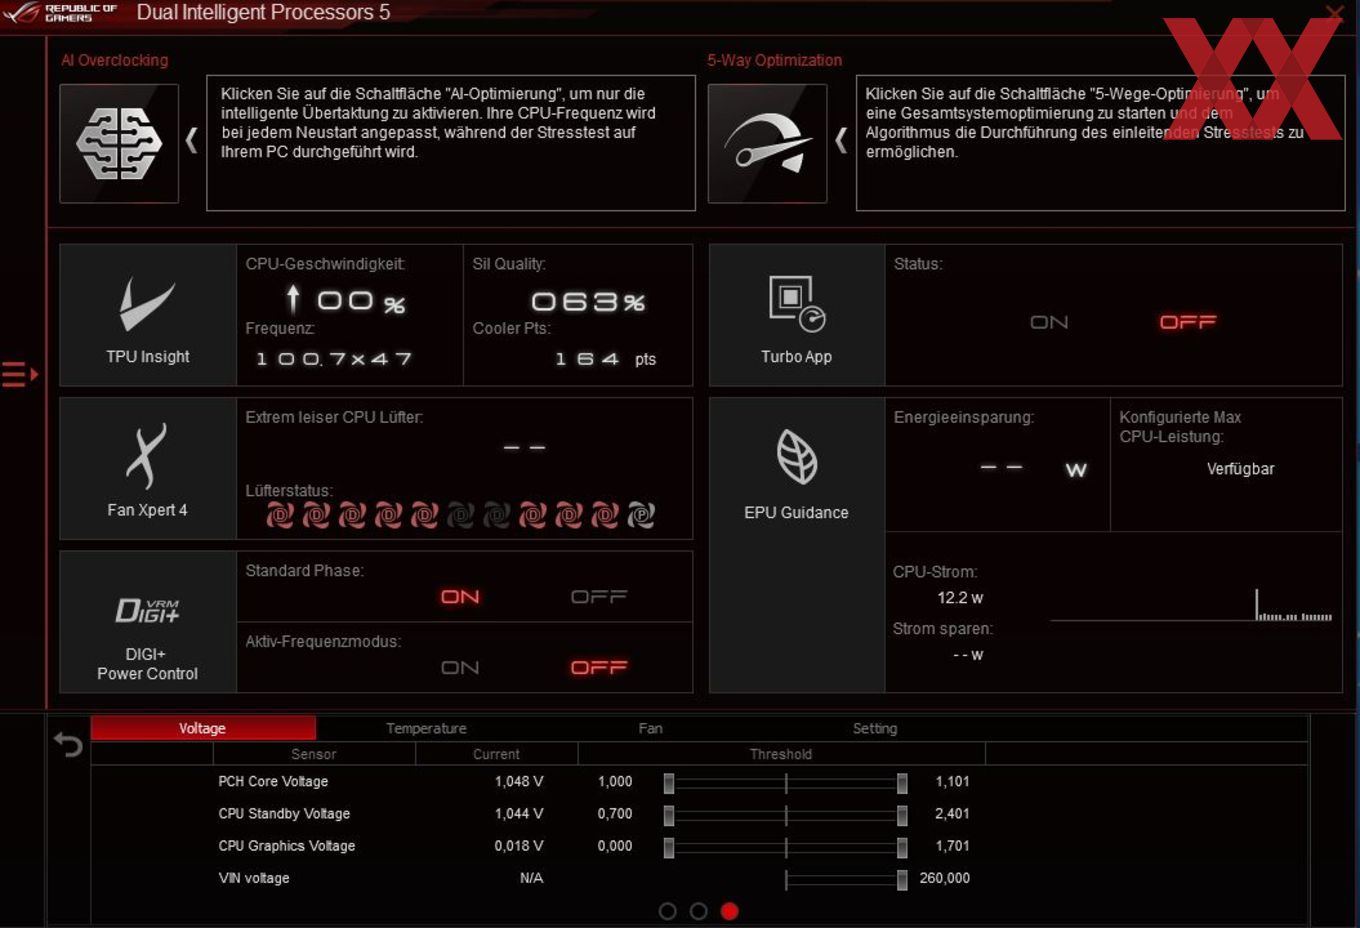Open the TPU Insight panel icon
This screenshot has height=928, width=1360.
pos(148,315)
